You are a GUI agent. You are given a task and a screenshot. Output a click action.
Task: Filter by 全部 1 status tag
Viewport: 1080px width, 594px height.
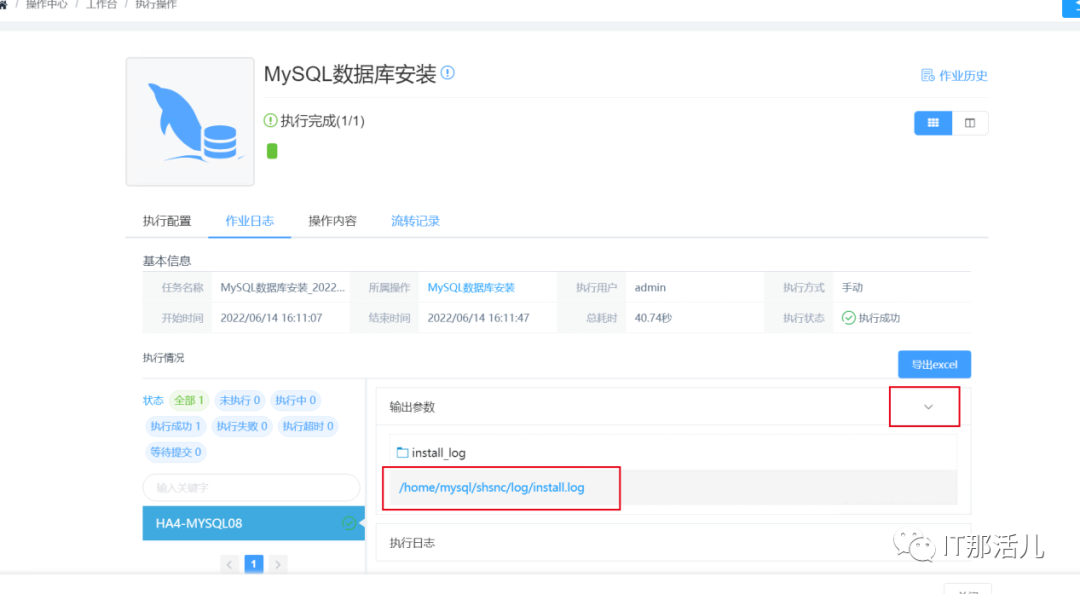(189, 400)
